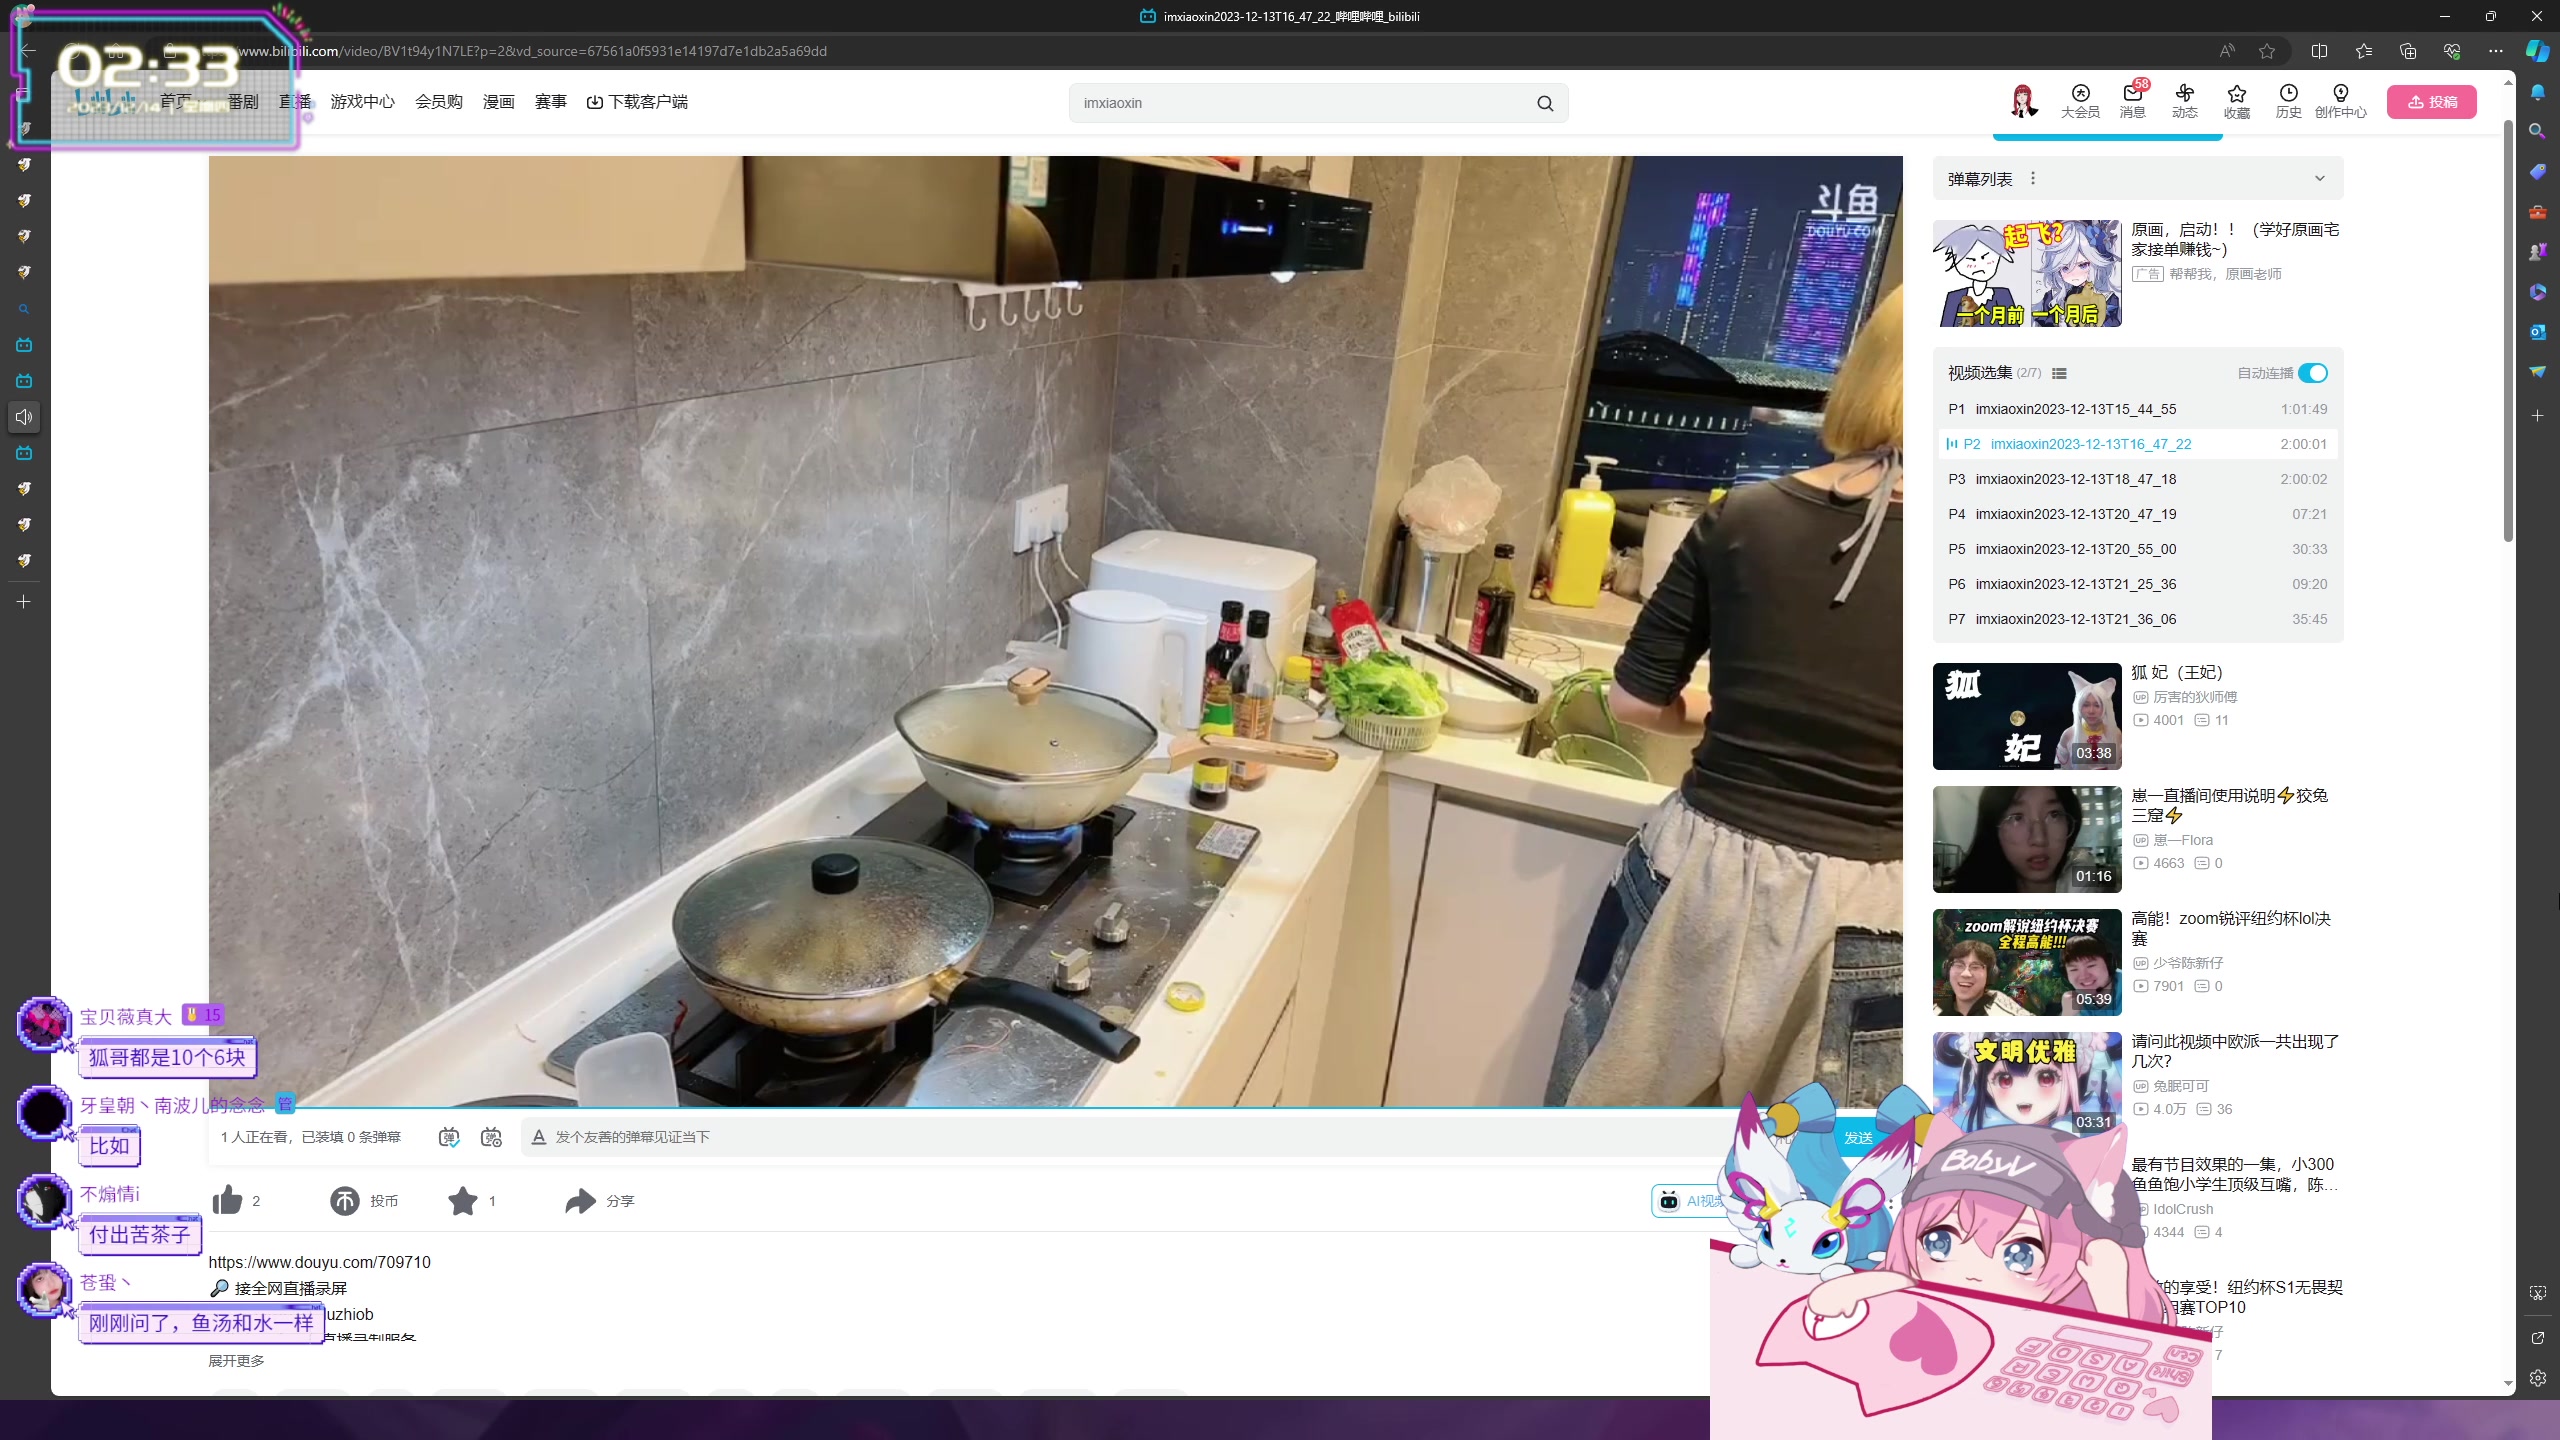2560x1440 pixels.
Task: Open 消息 with the 58 notification badge
Action: 2132,101
